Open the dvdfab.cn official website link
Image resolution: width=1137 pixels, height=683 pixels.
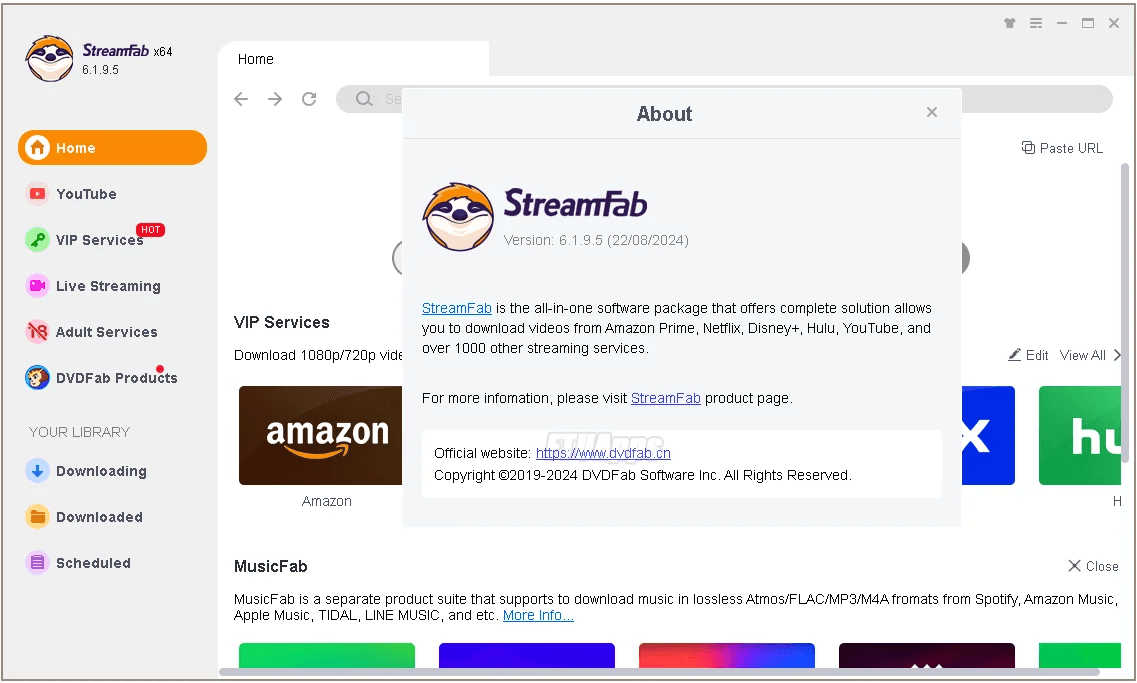[603, 452]
